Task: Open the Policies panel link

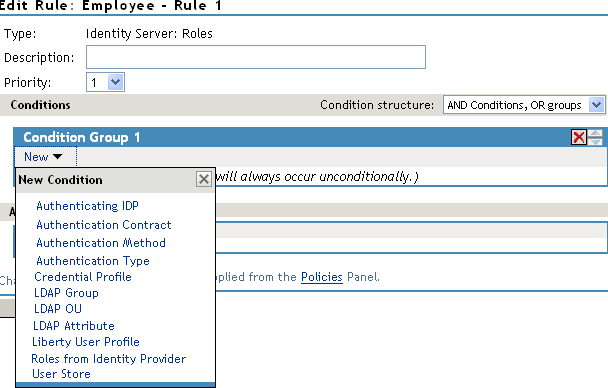Action: (322, 277)
